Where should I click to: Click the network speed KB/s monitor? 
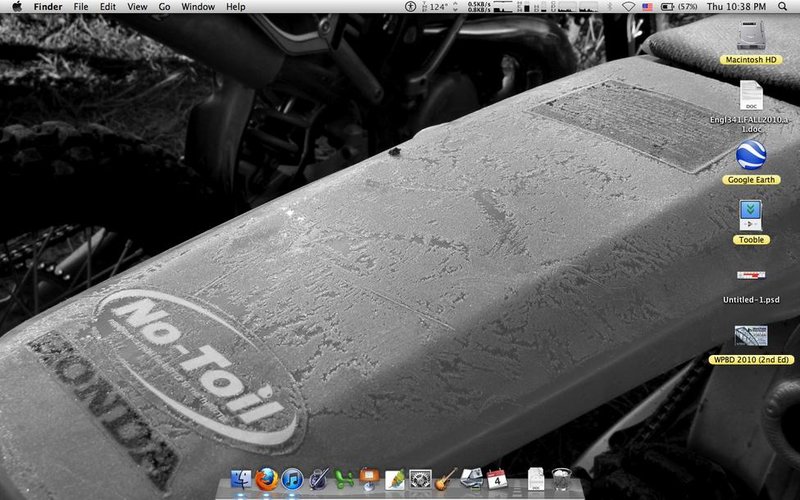click(479, 7)
